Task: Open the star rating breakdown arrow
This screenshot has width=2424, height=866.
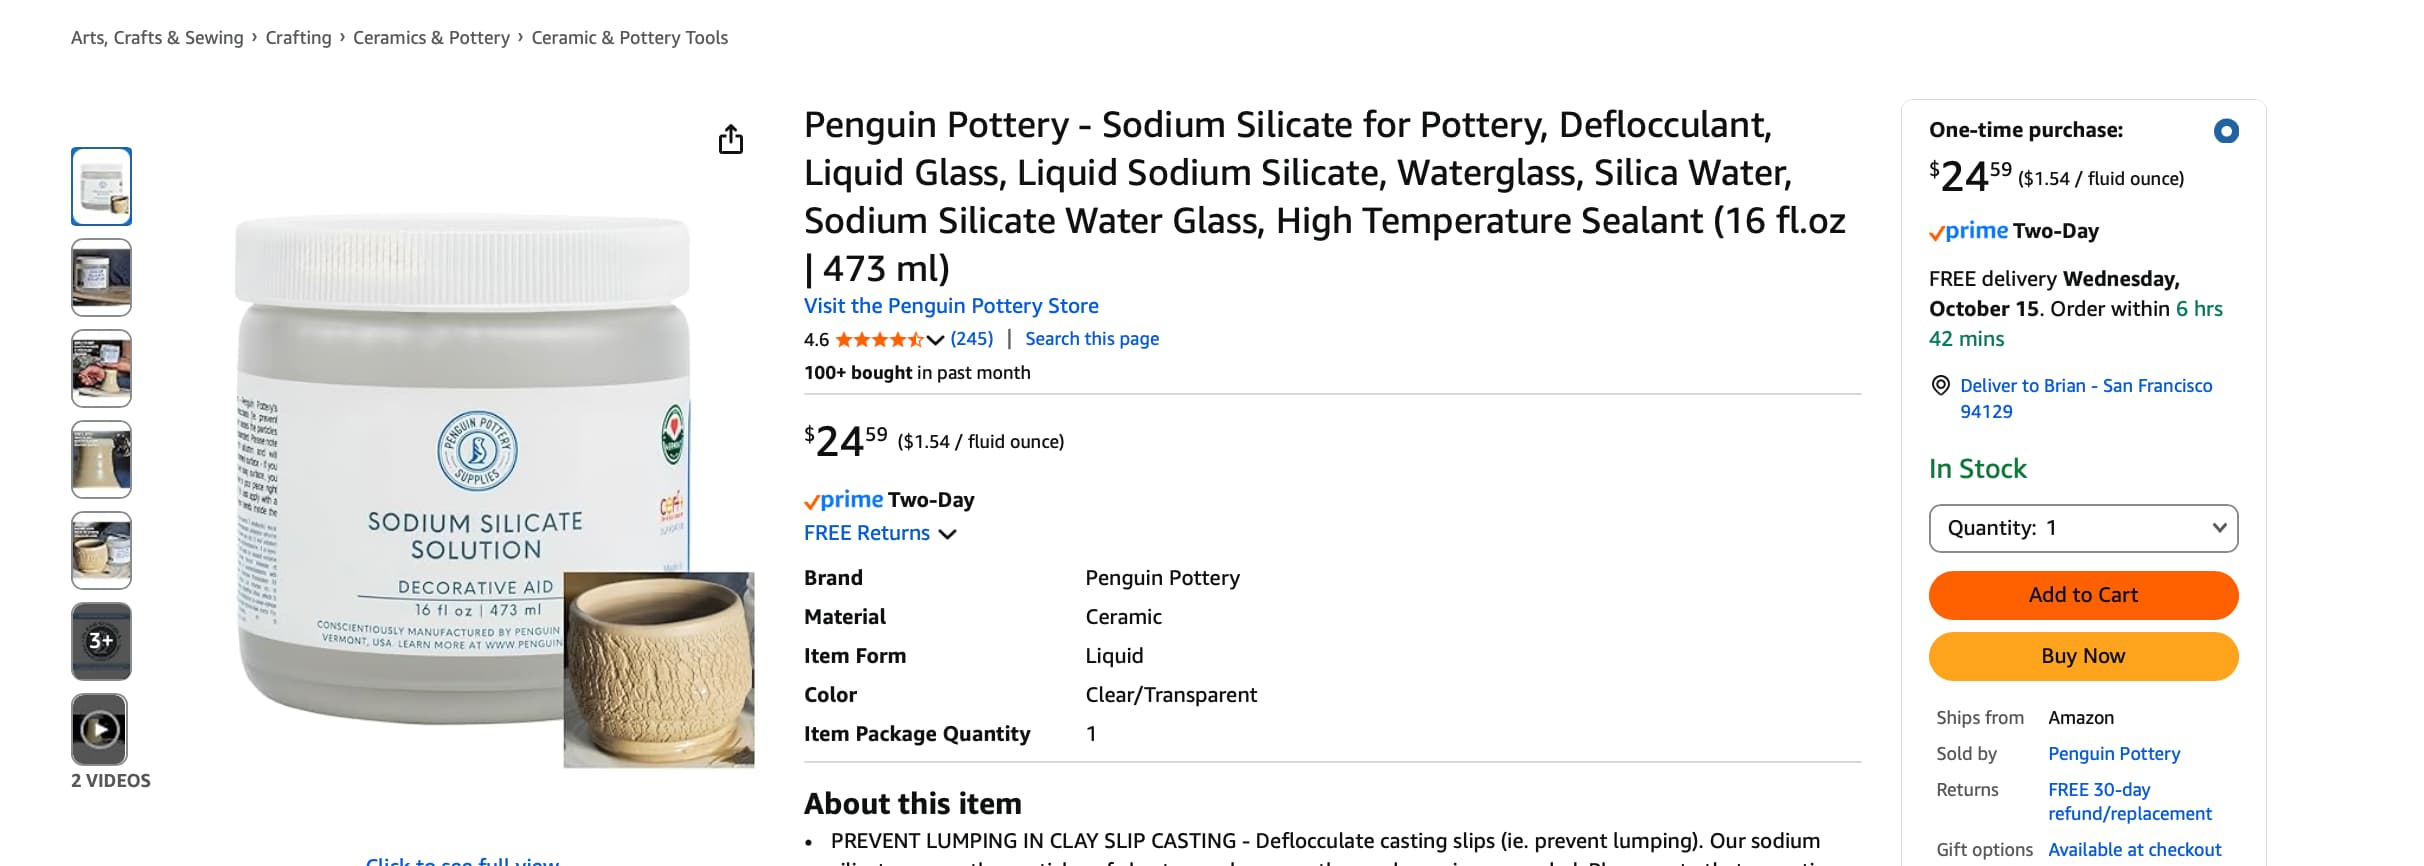Action: click(935, 340)
